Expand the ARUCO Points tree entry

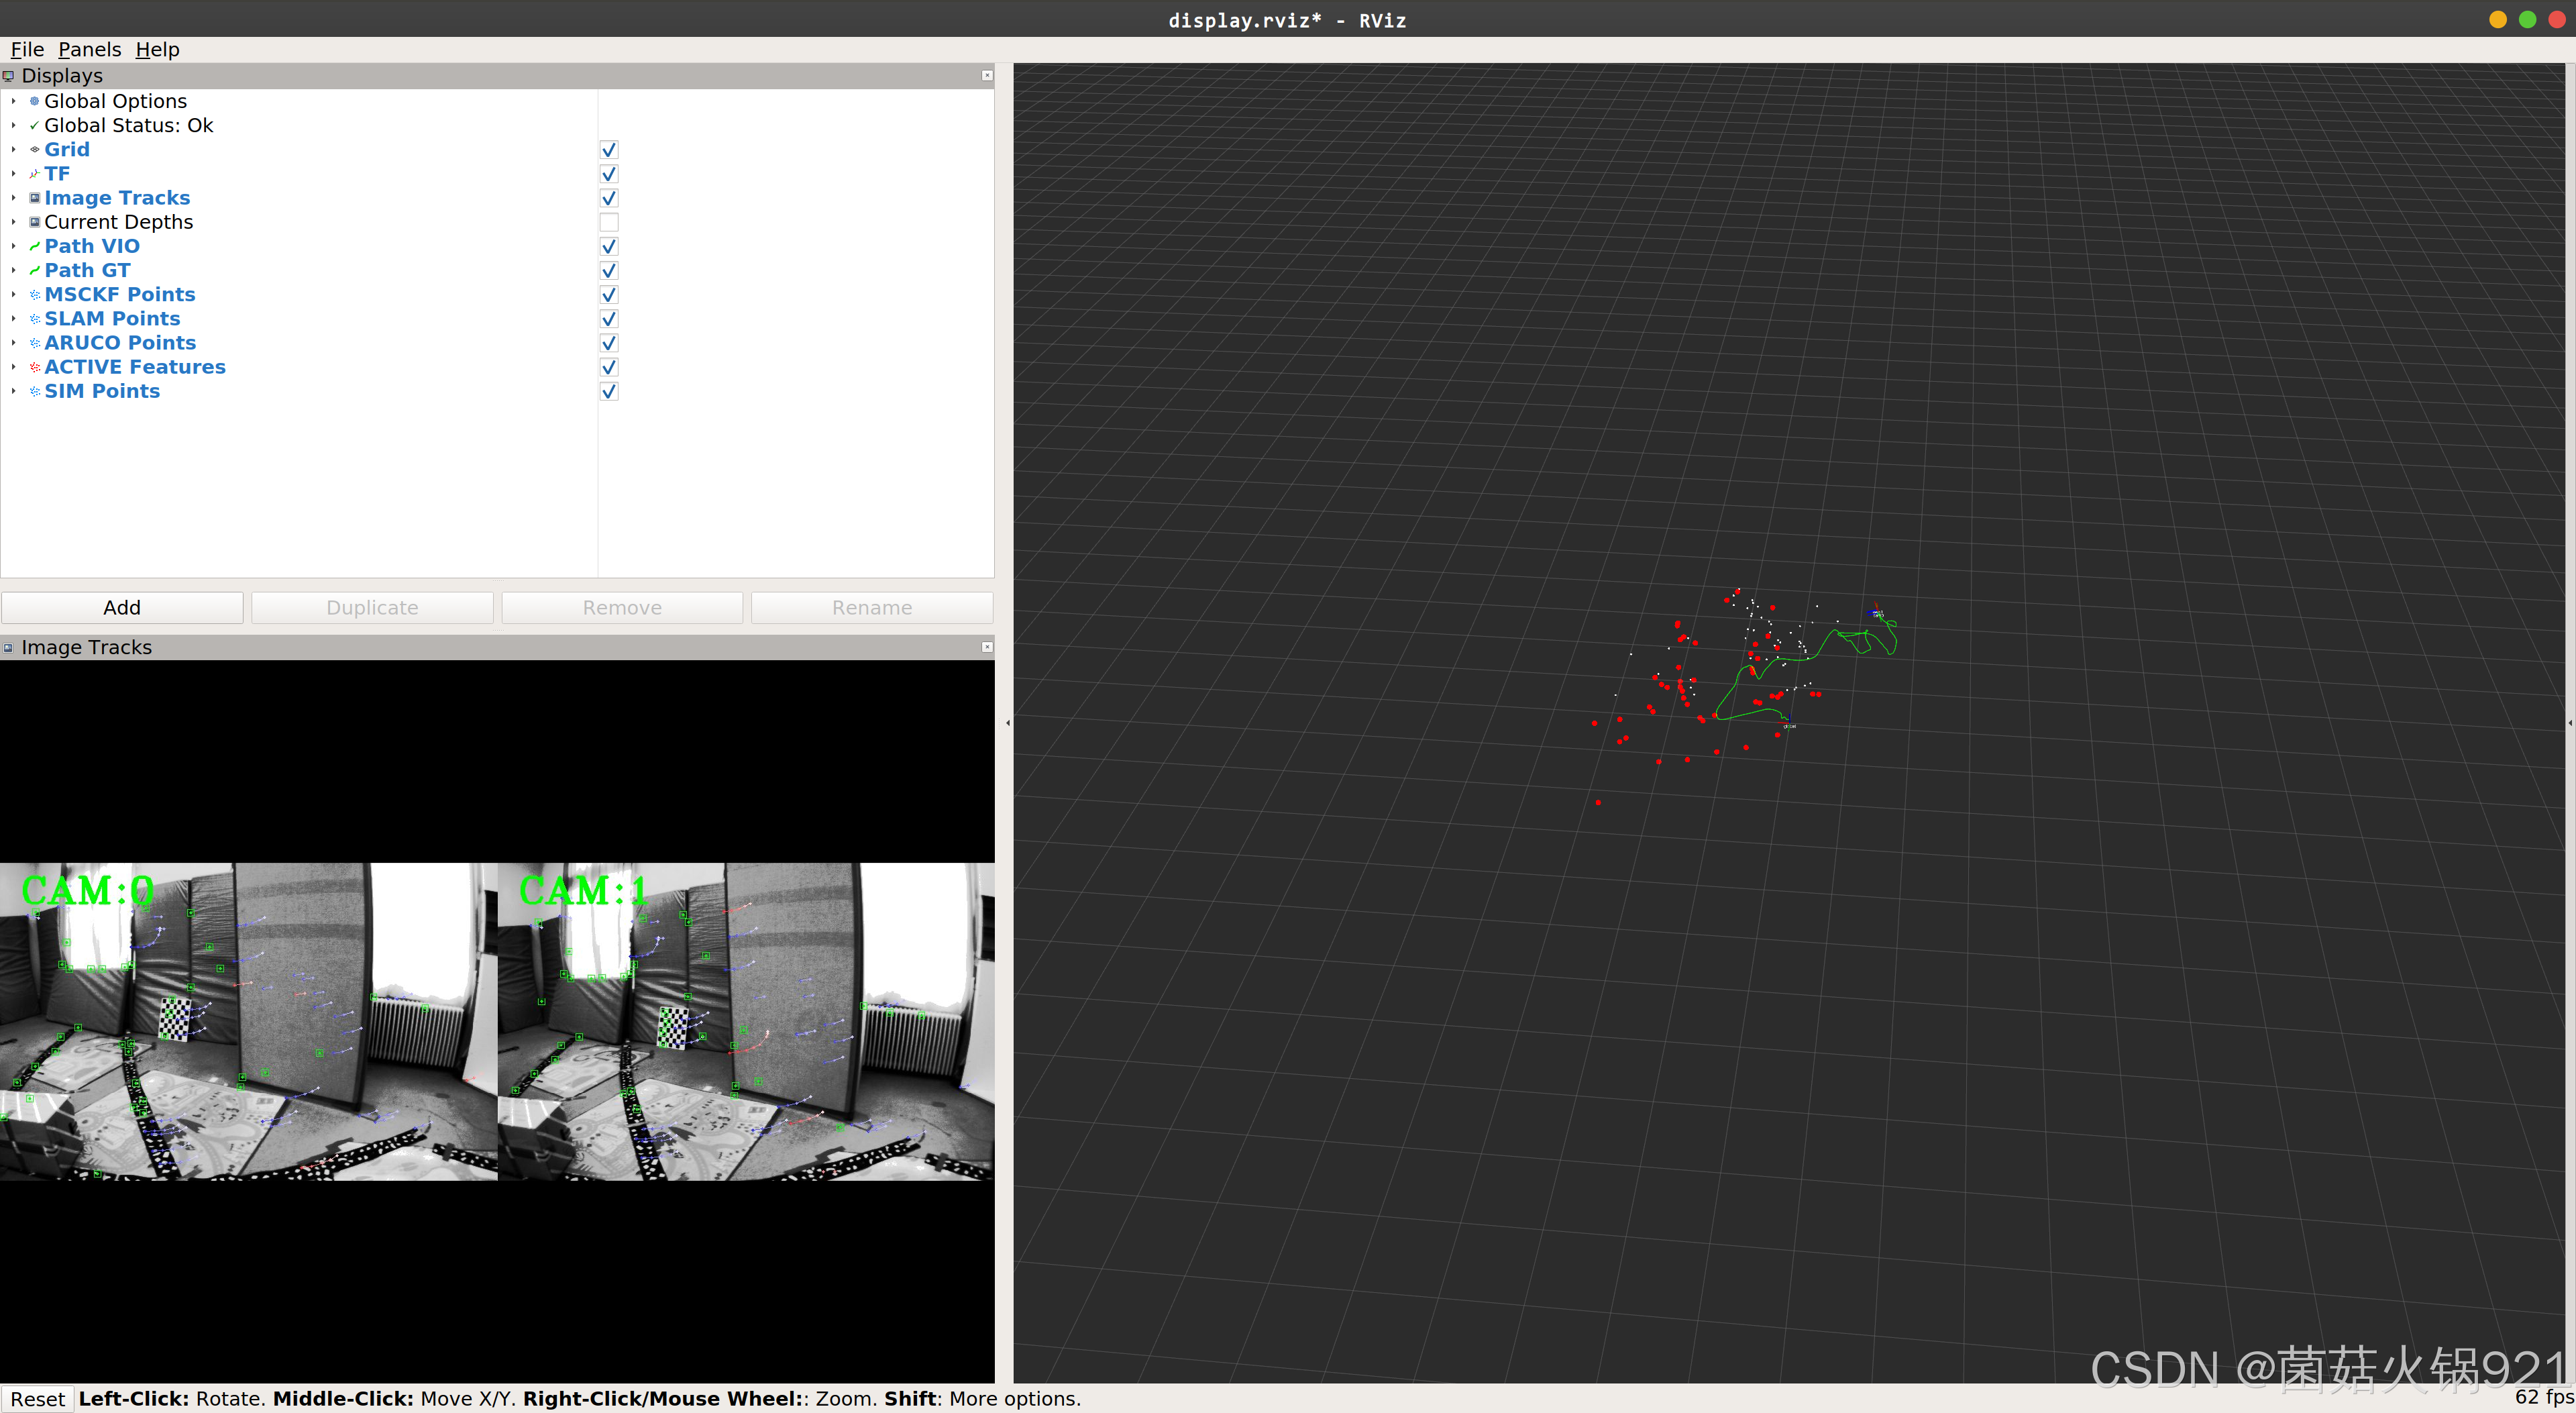[13, 343]
